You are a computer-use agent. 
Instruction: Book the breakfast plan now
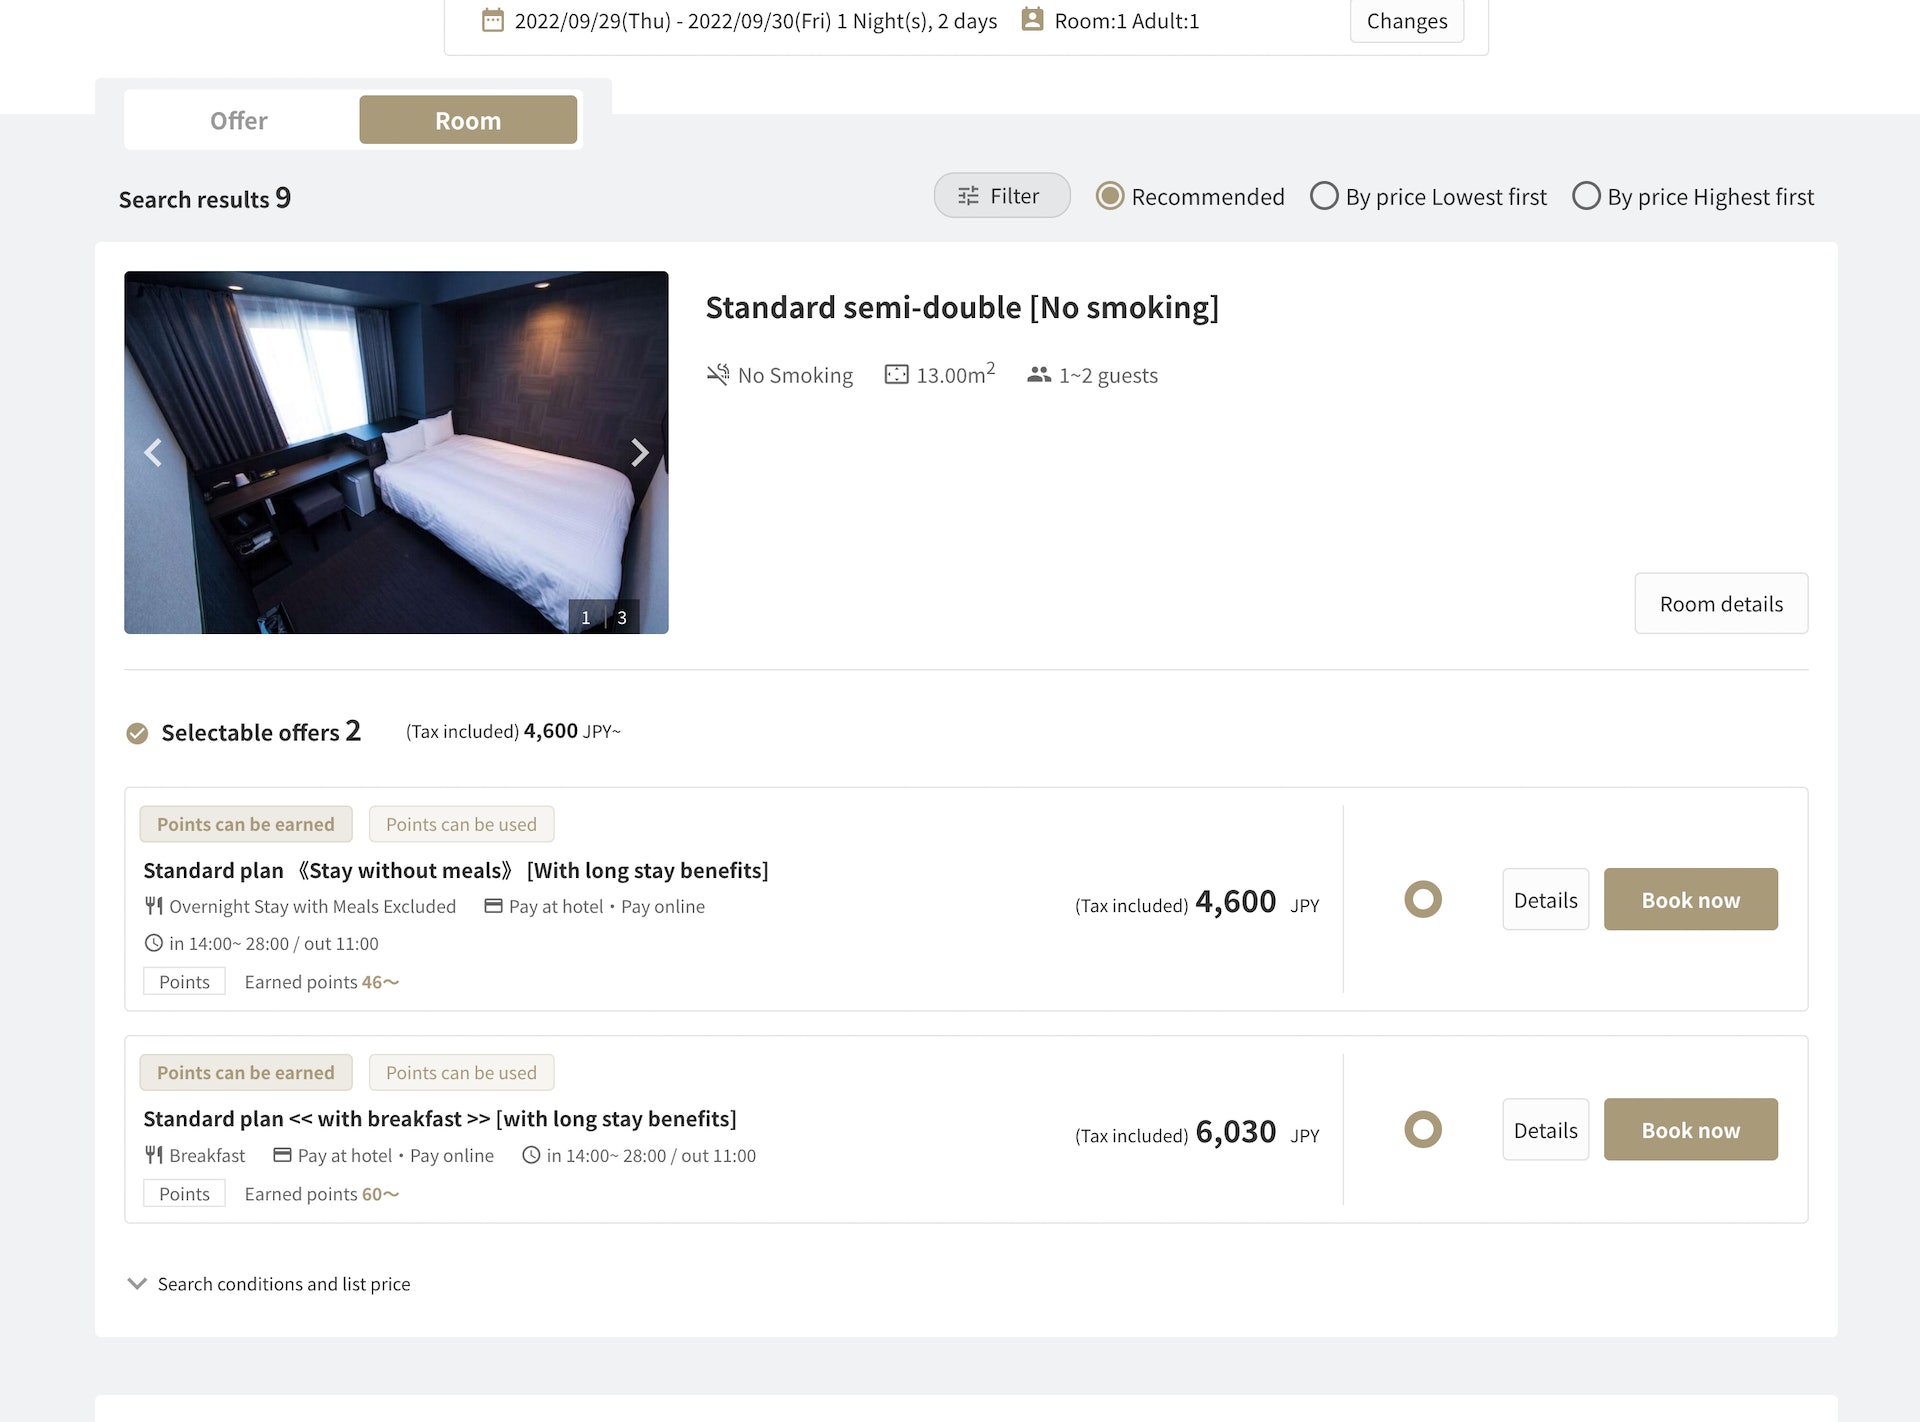pos(1690,1130)
